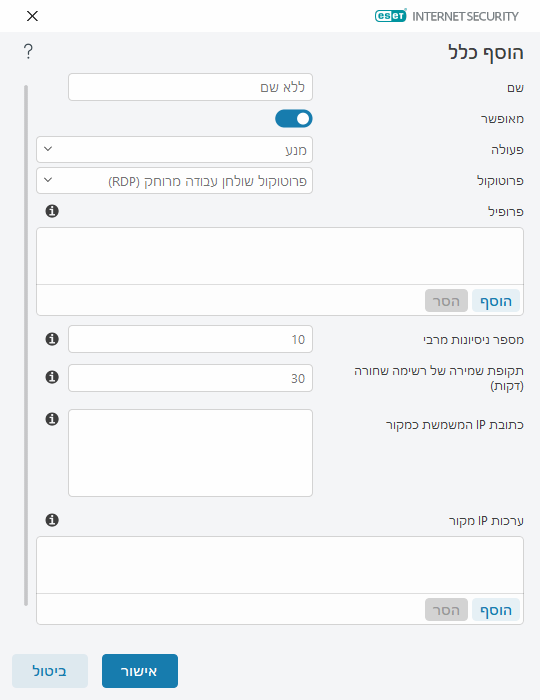Close the Add Rule dialog with X
Screen dimensions: 540x700
coord(32,16)
